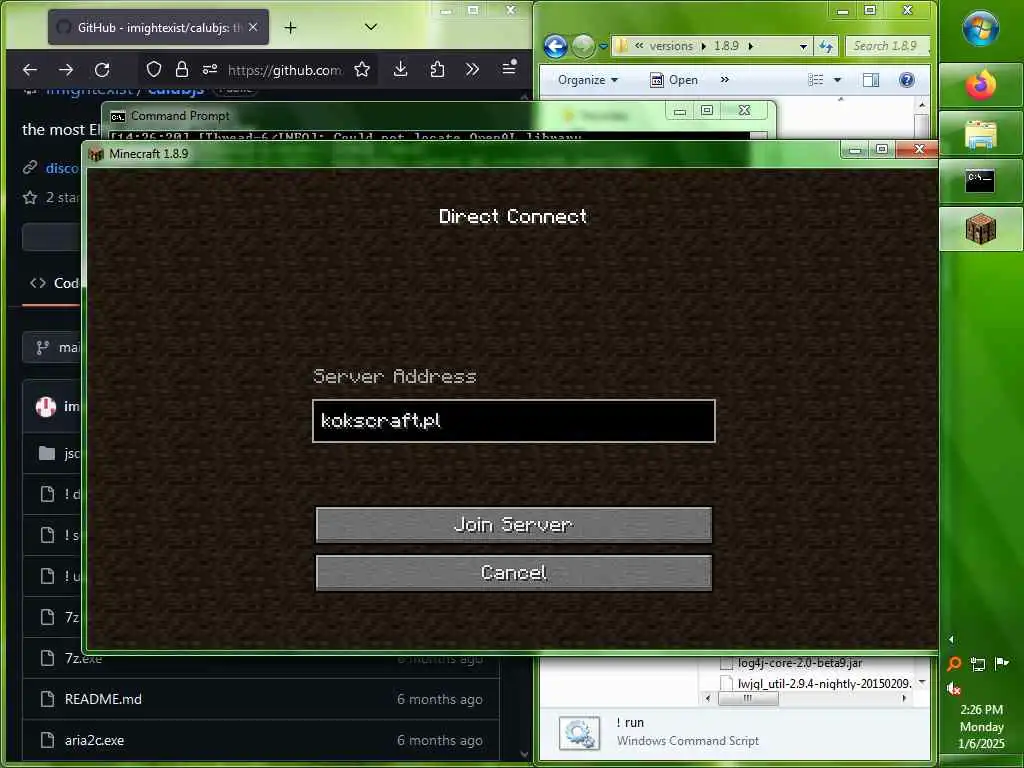Open network tray icon
Image resolution: width=1024 pixels, height=768 pixels.
pyautogui.click(x=978, y=664)
